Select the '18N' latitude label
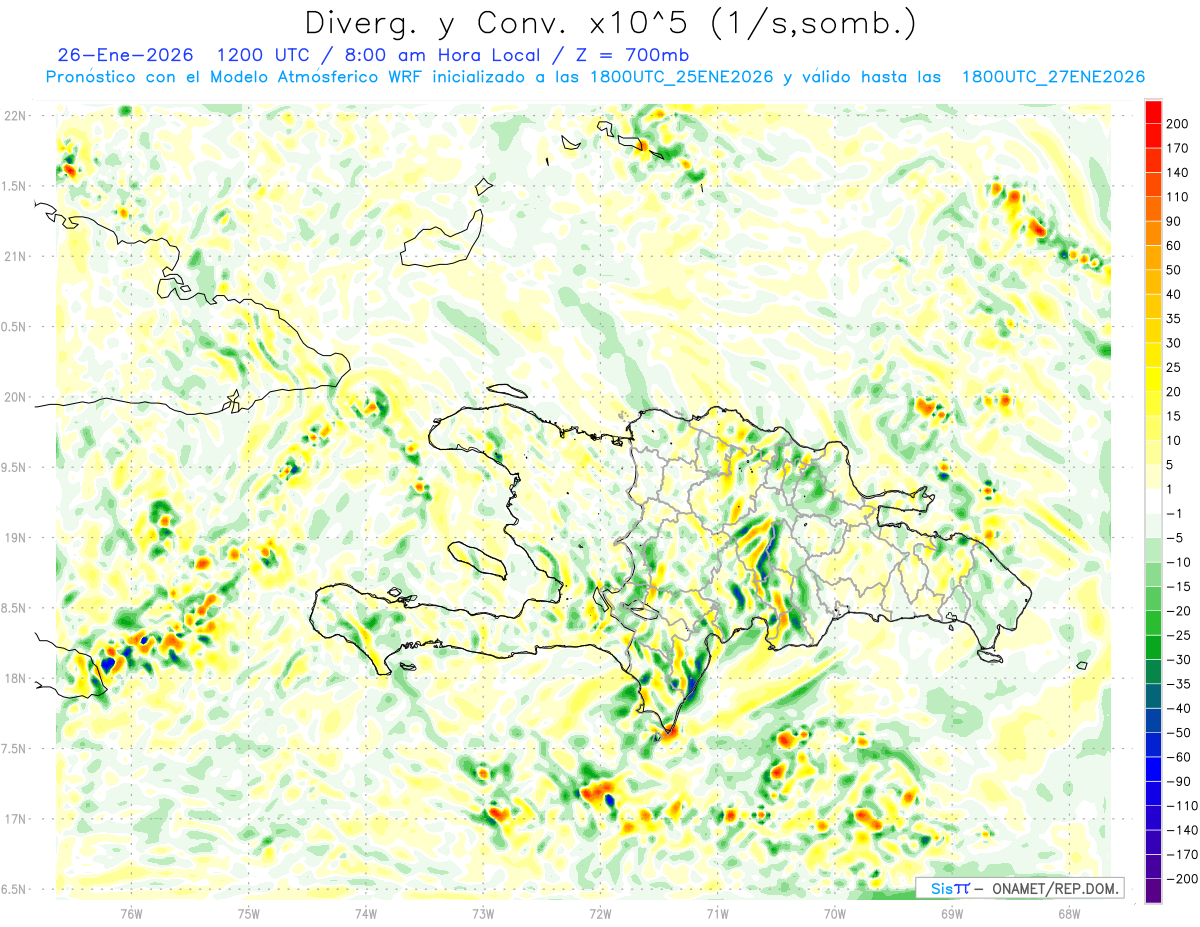The width and height of the screenshot is (1200, 927). click(14, 679)
